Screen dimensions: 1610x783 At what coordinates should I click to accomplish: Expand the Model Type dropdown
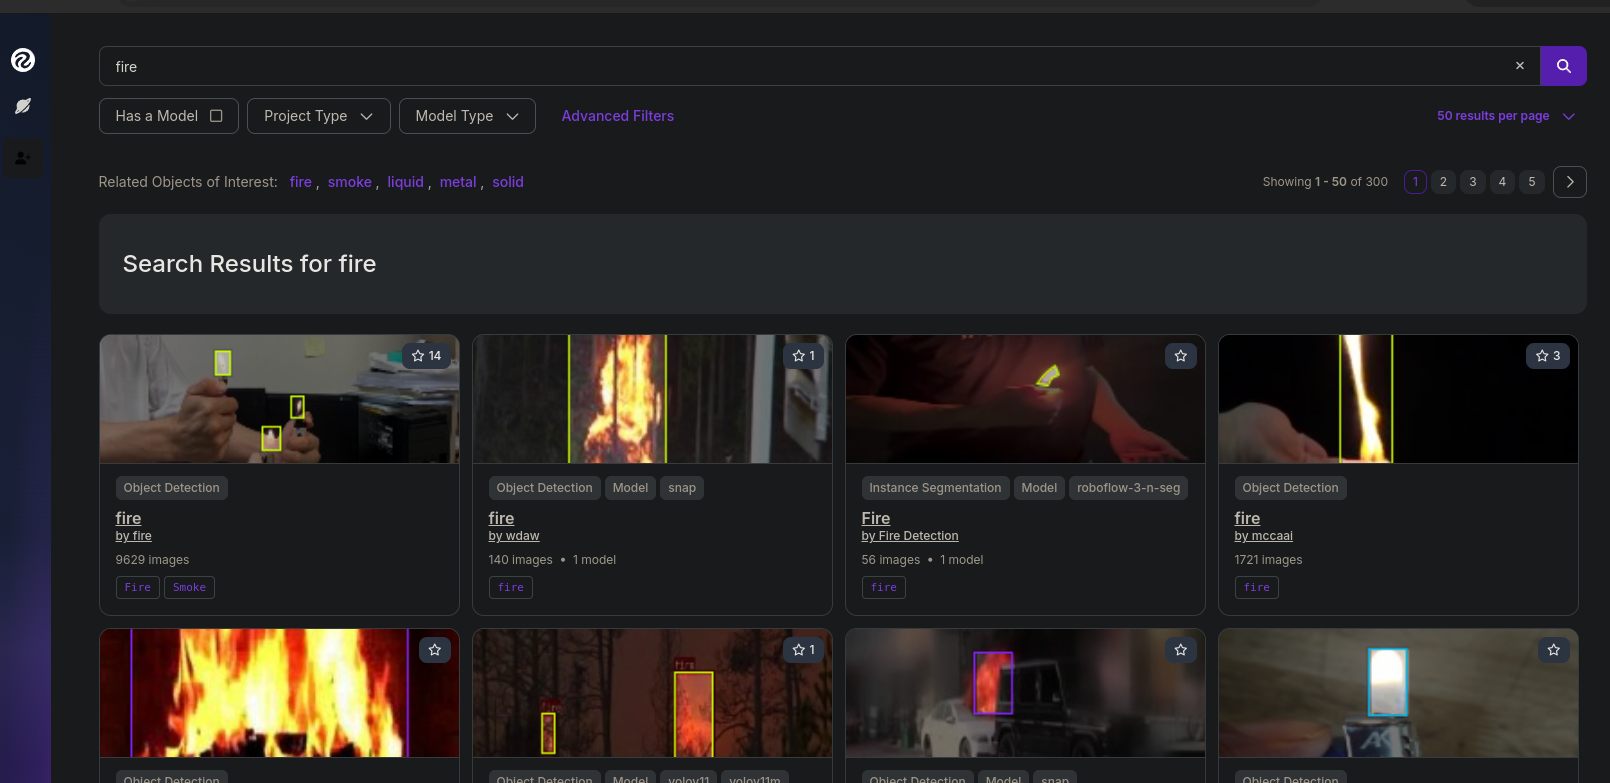point(467,116)
